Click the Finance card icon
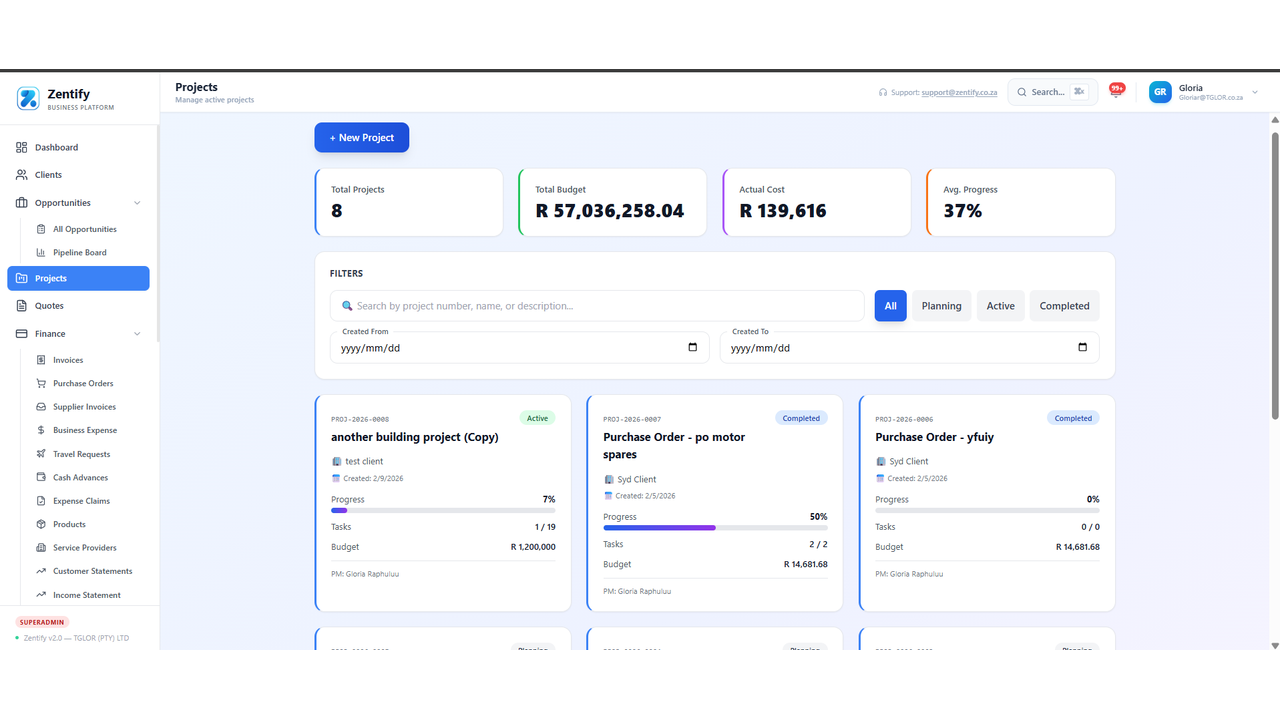1280x720 pixels. tap(22, 334)
